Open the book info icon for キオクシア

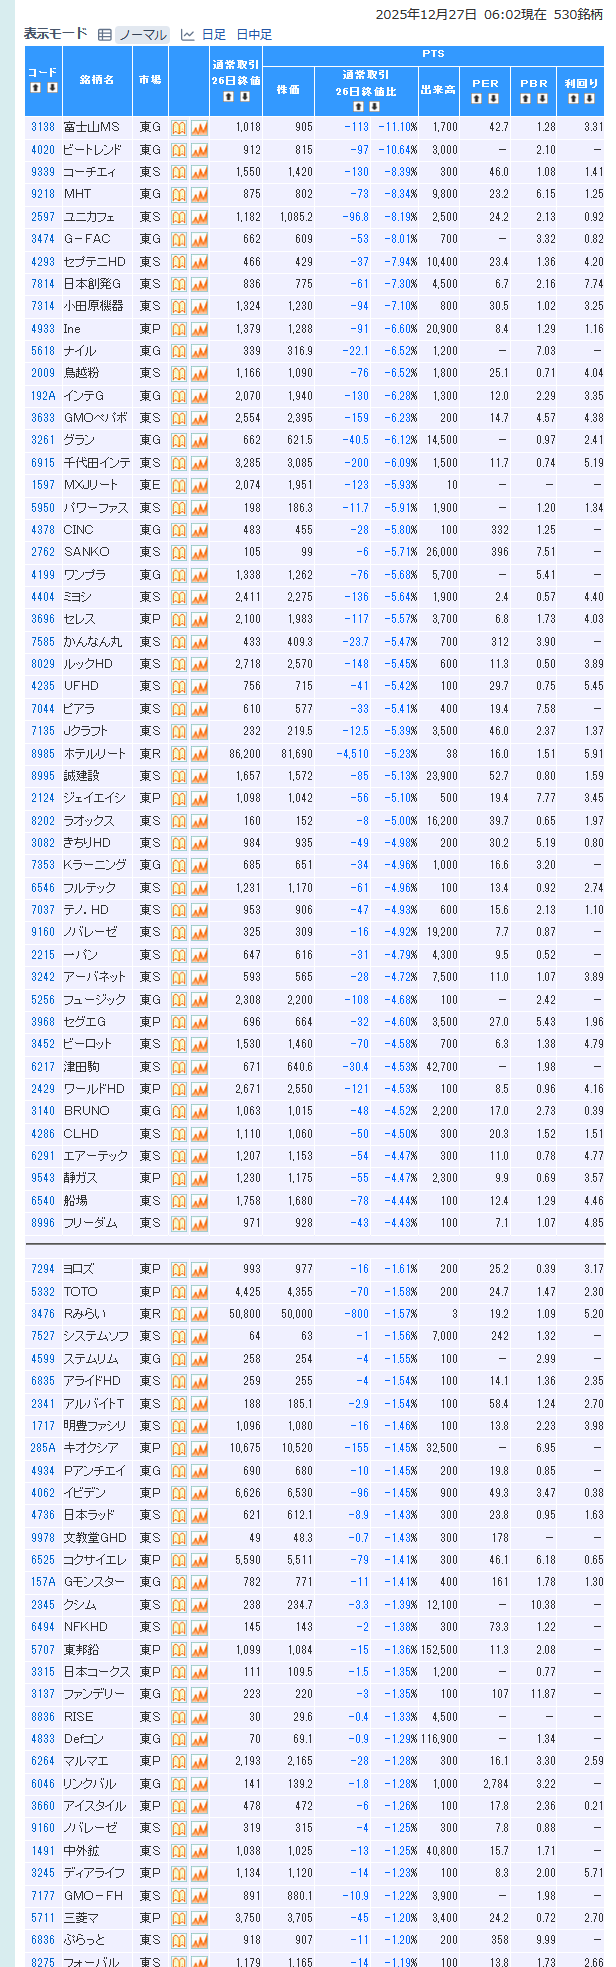pyautogui.click(x=179, y=1449)
